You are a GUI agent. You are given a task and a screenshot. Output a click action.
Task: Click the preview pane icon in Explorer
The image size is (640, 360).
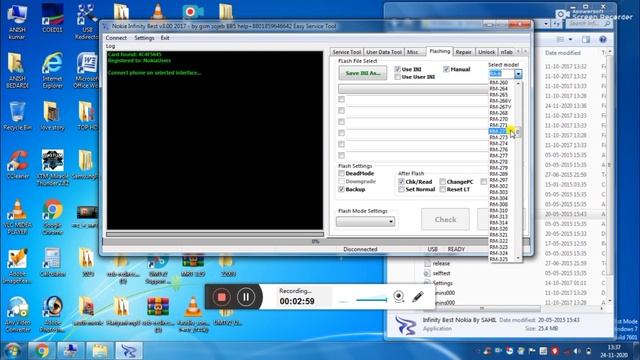pos(586,39)
